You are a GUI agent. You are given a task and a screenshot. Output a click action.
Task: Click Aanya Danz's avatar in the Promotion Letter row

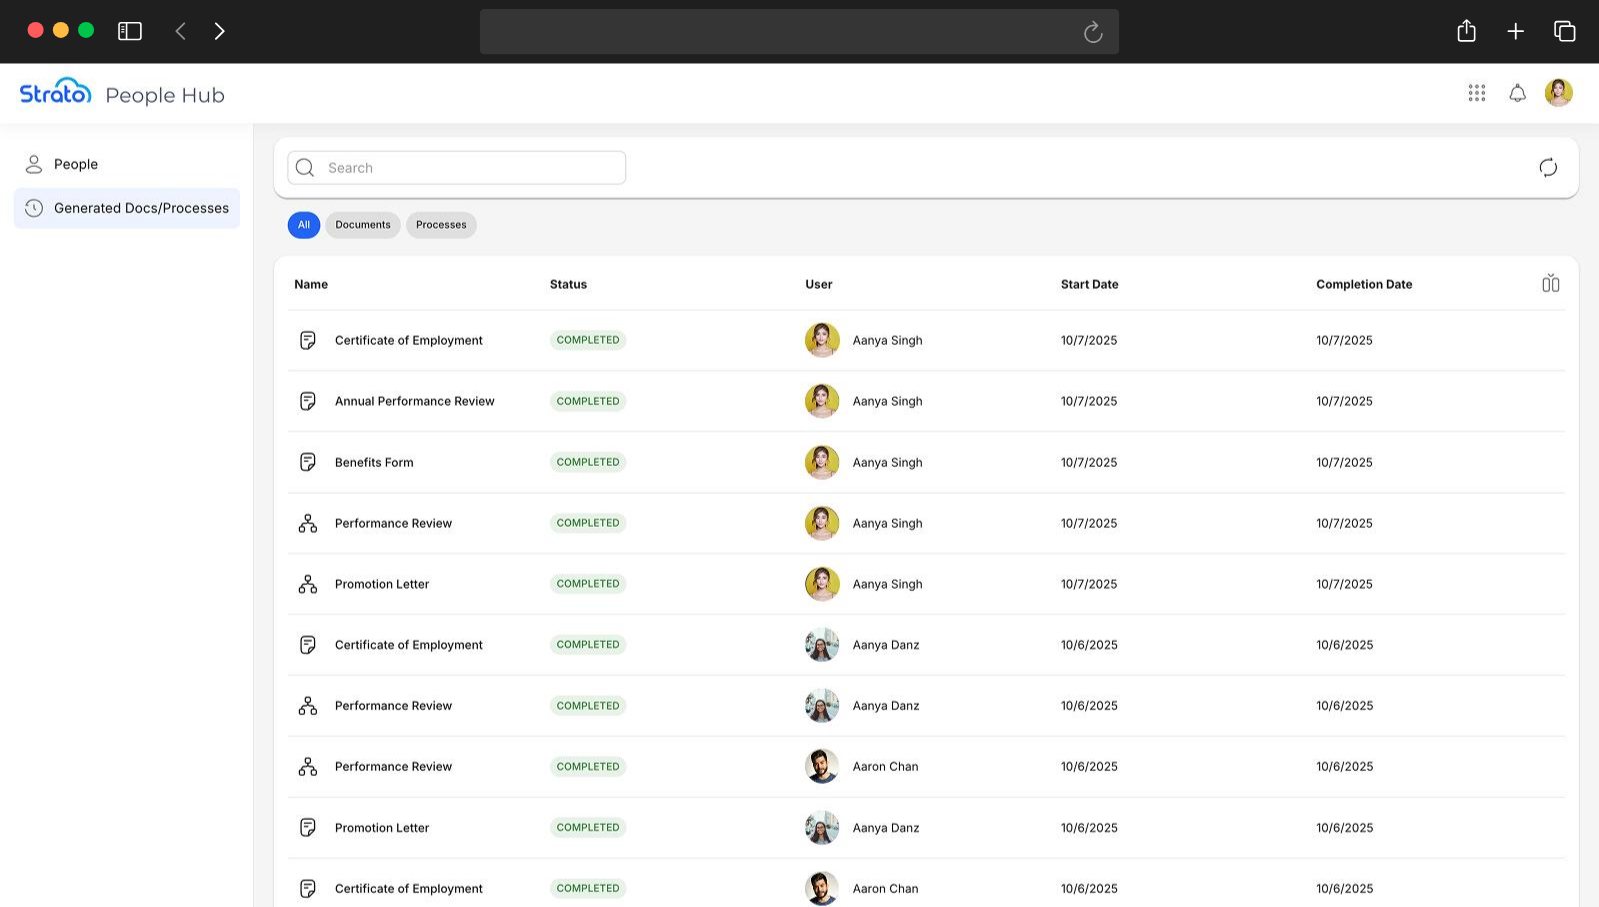click(x=822, y=828)
